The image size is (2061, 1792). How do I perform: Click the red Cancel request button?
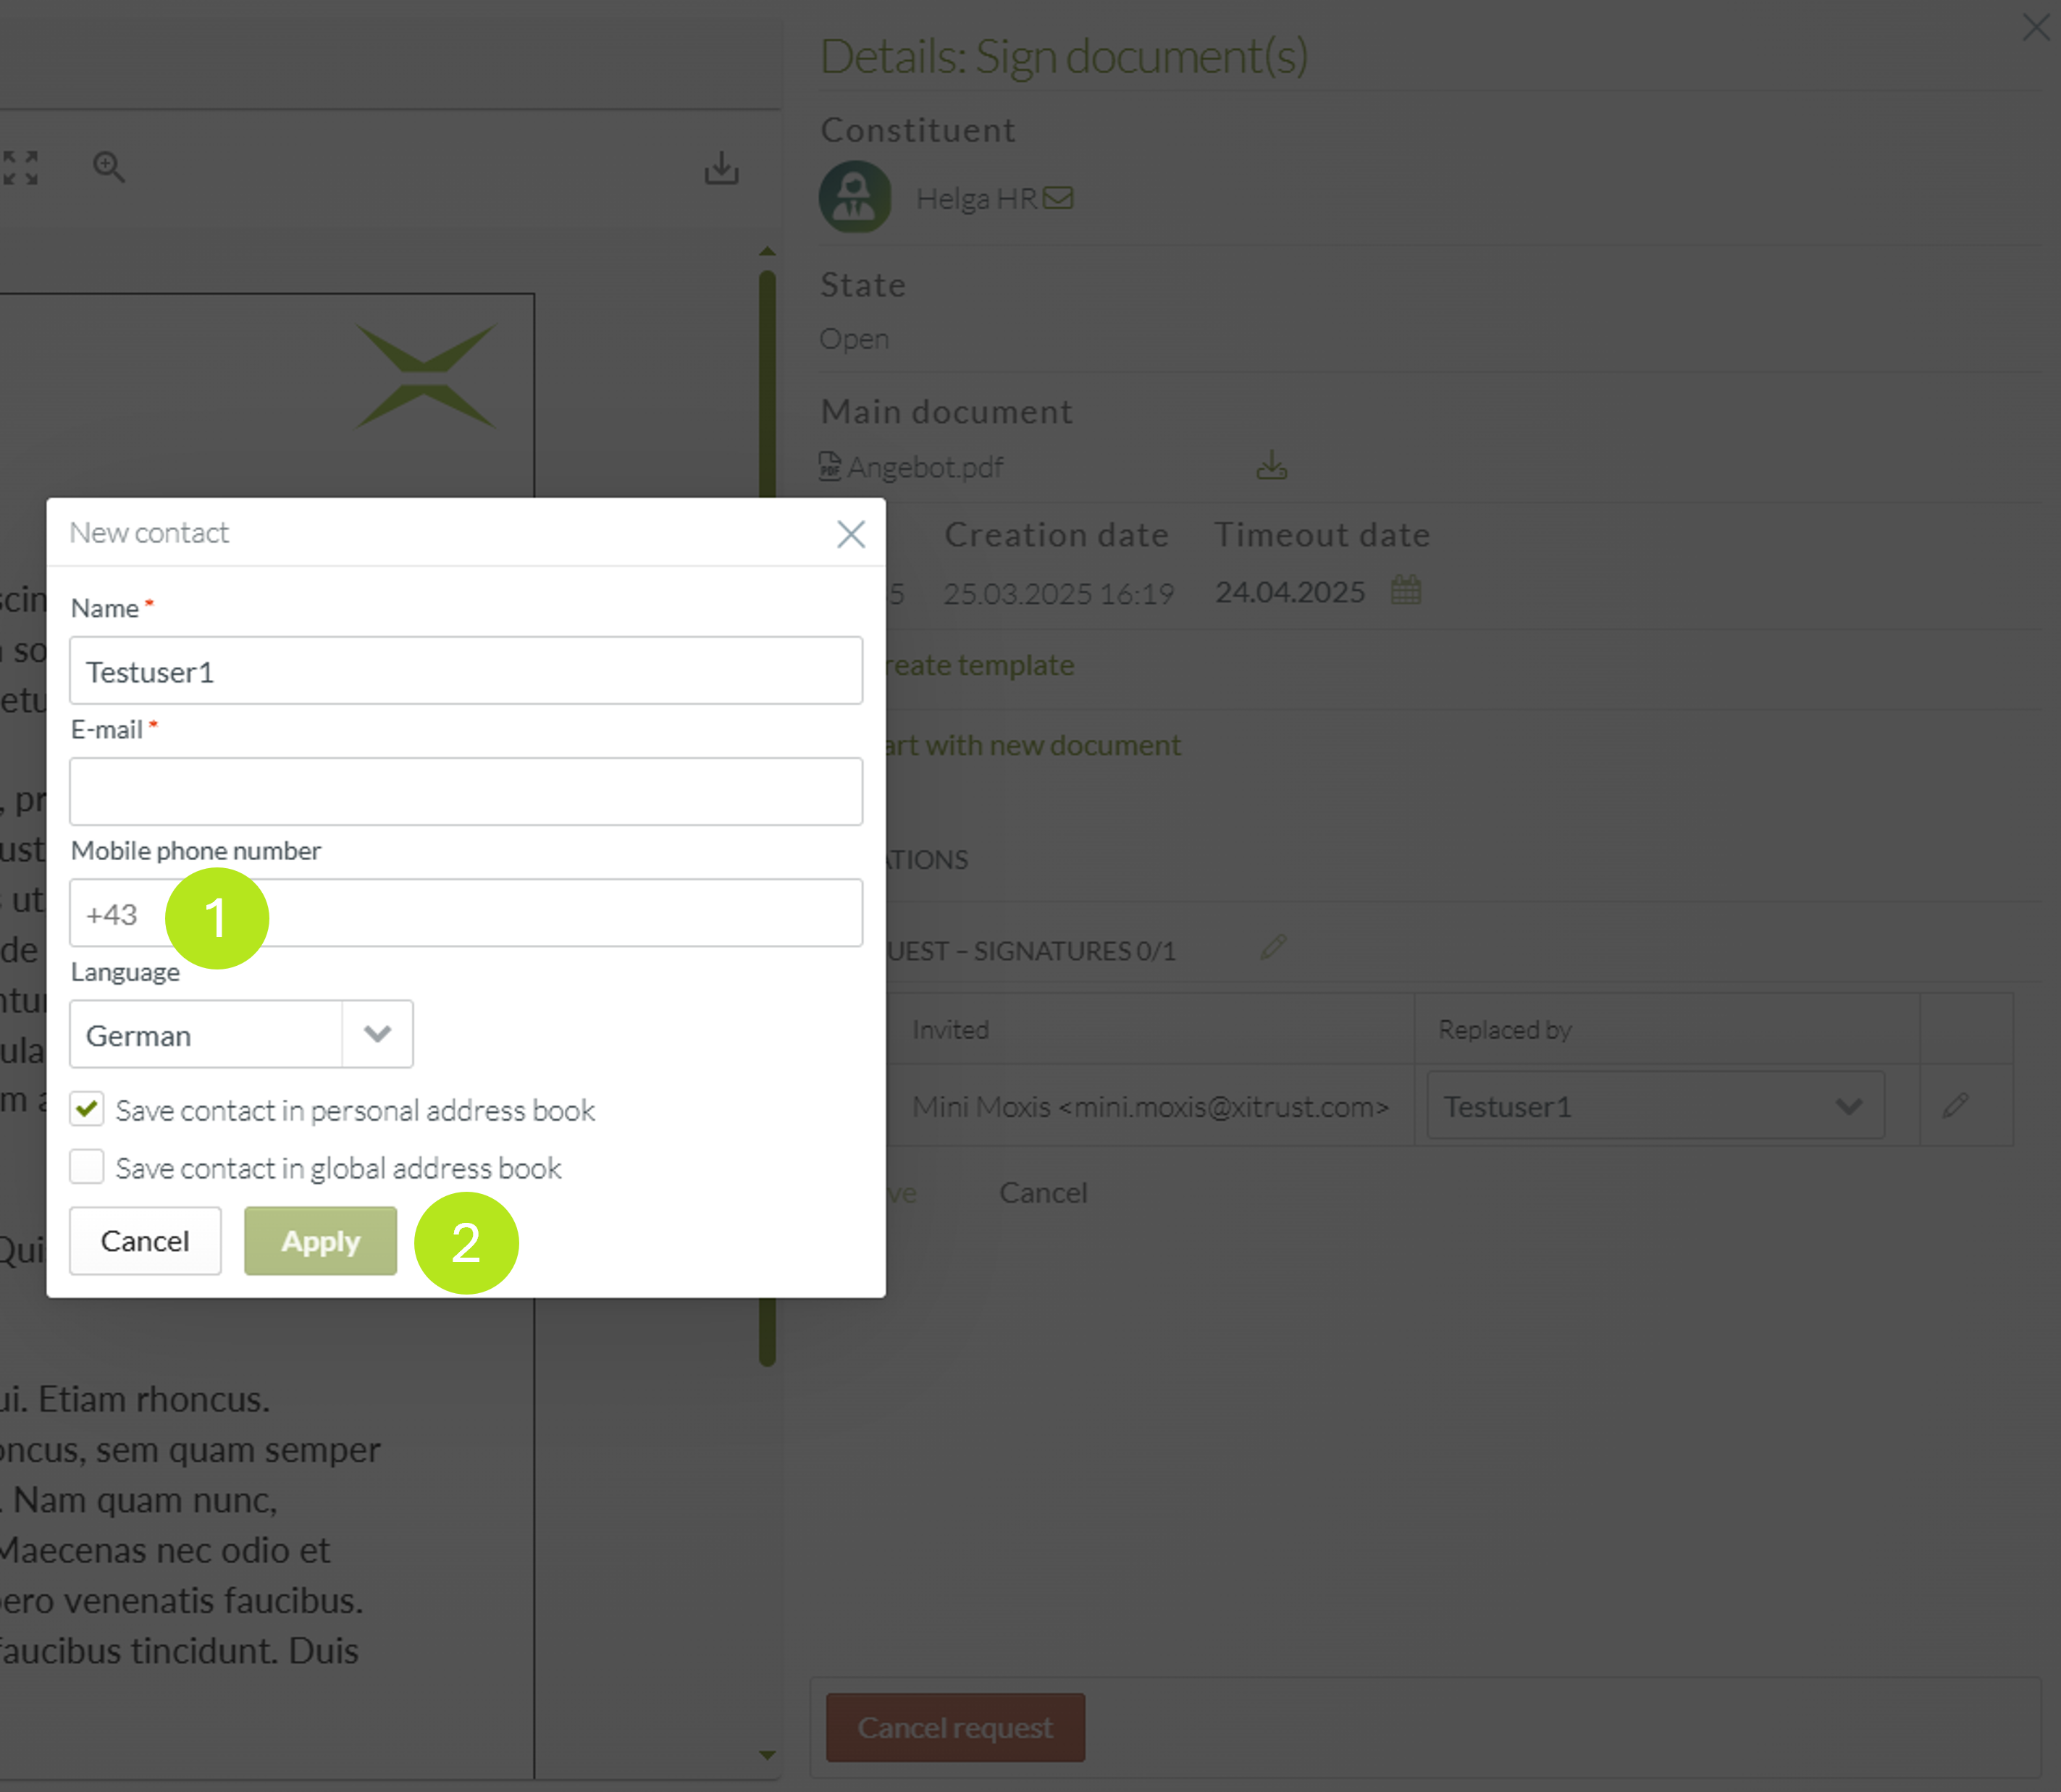coord(955,1727)
